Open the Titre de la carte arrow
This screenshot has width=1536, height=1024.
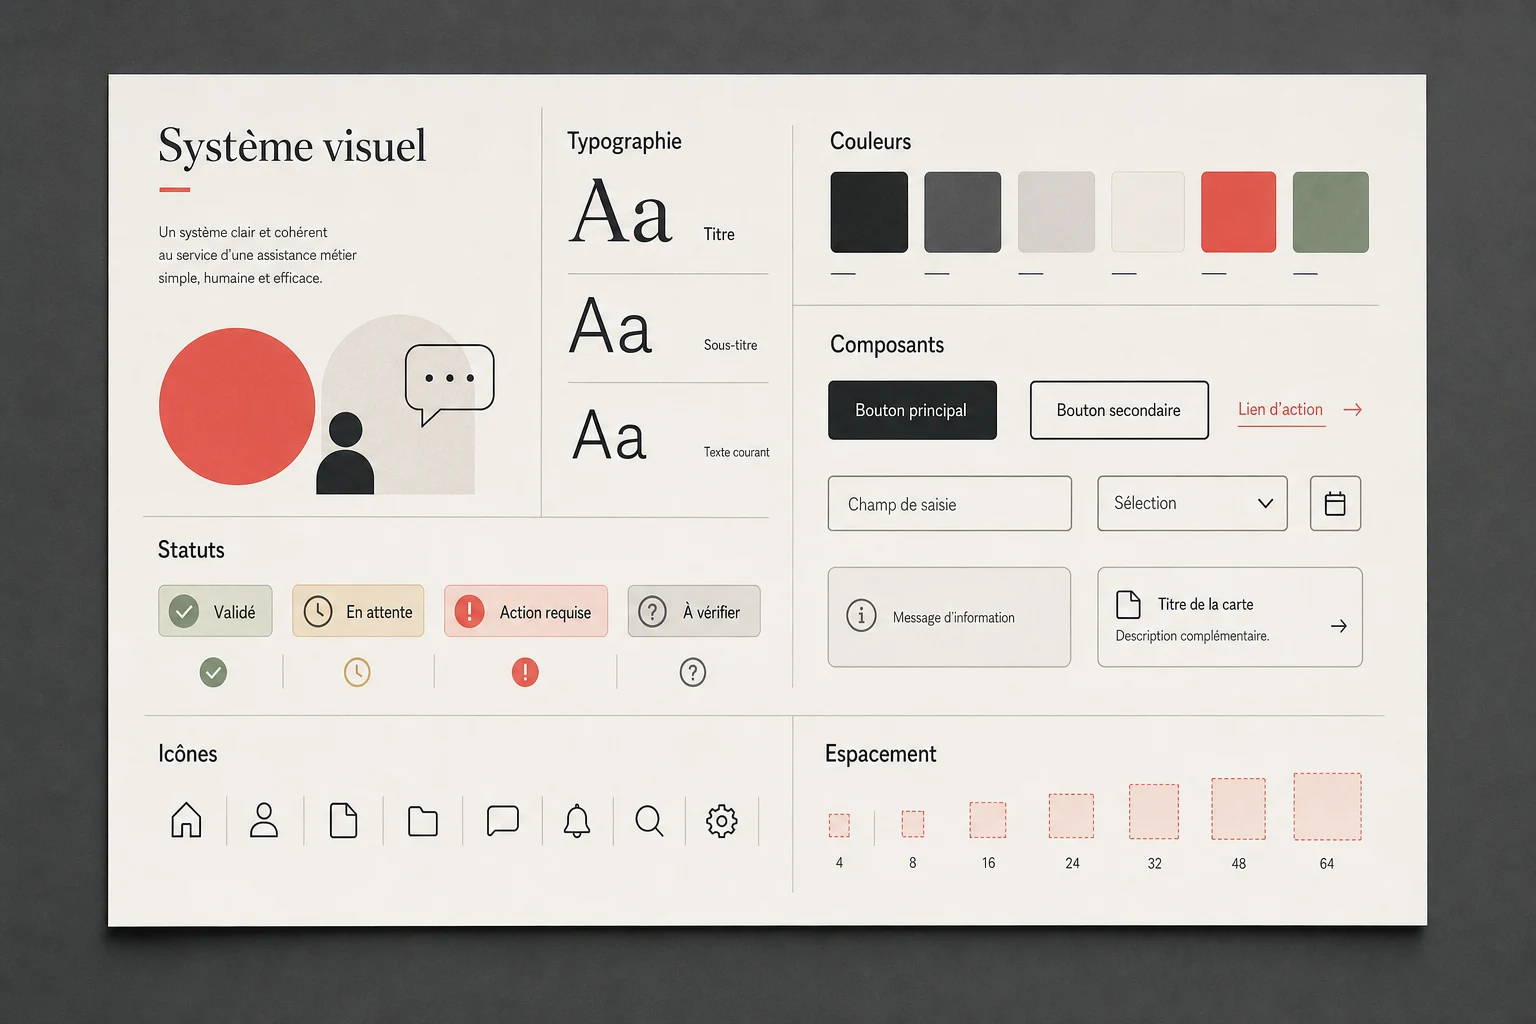(1339, 626)
